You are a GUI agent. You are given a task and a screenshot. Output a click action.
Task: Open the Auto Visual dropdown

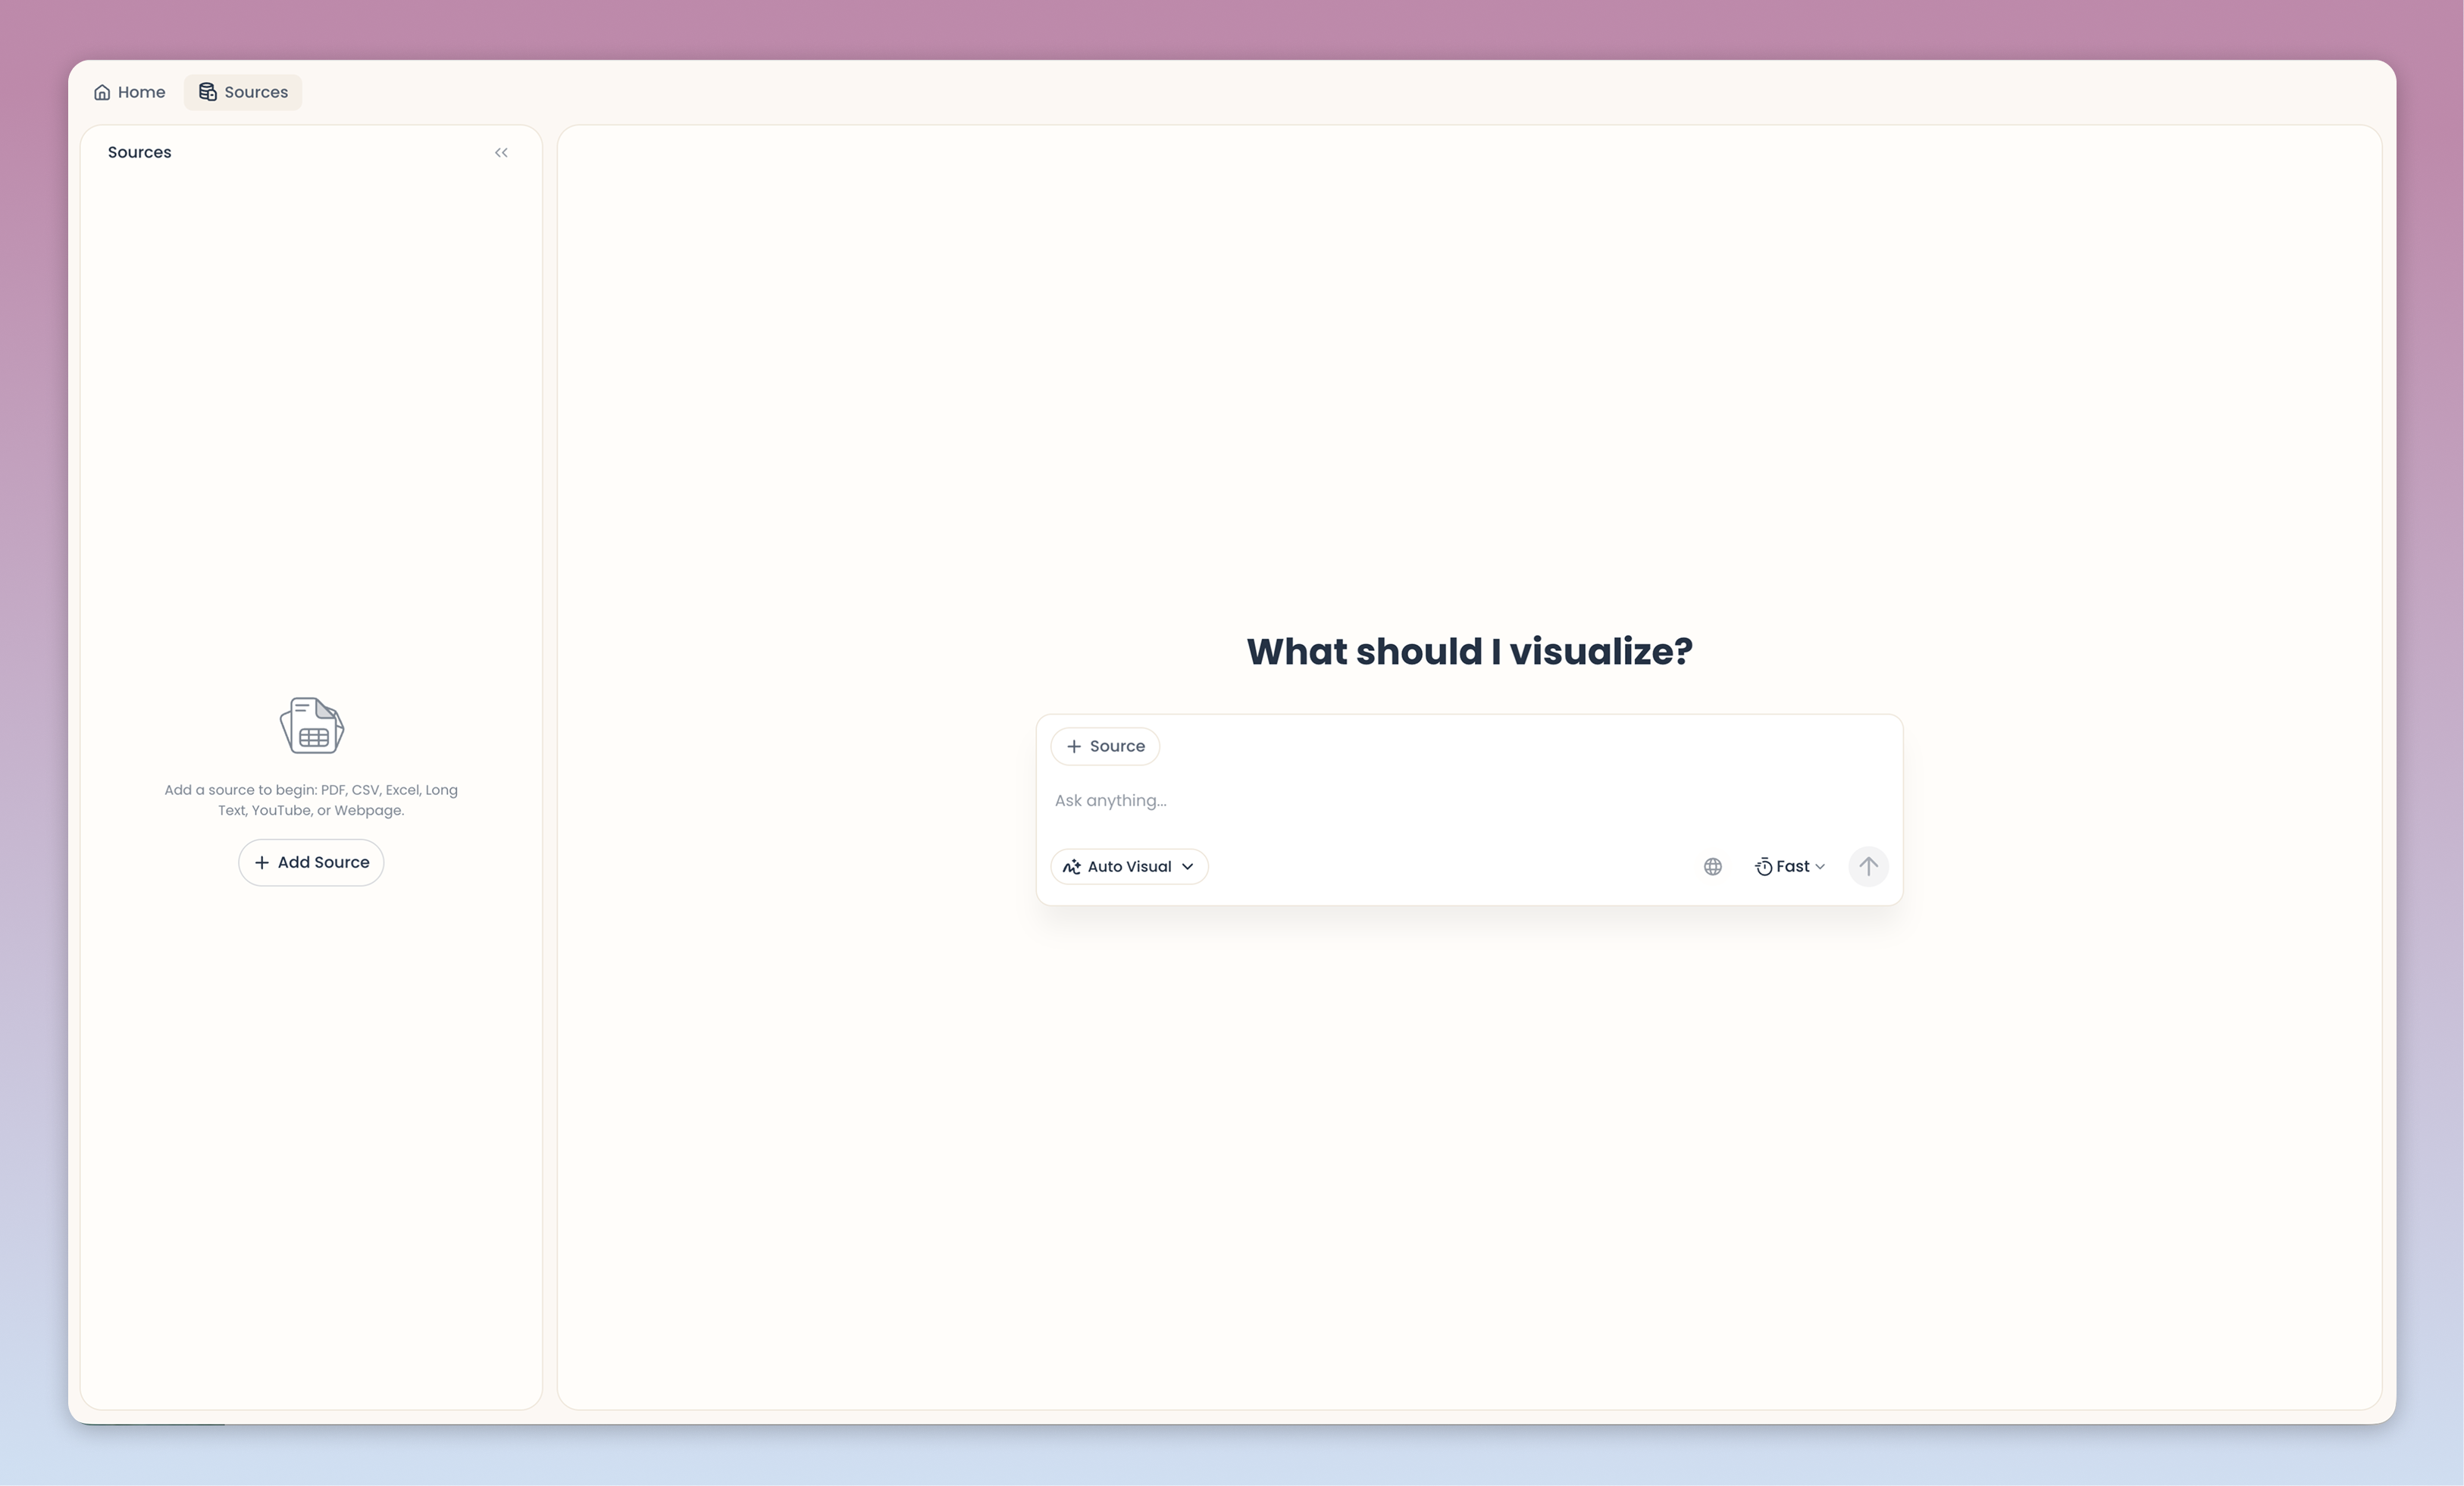pos(1190,867)
